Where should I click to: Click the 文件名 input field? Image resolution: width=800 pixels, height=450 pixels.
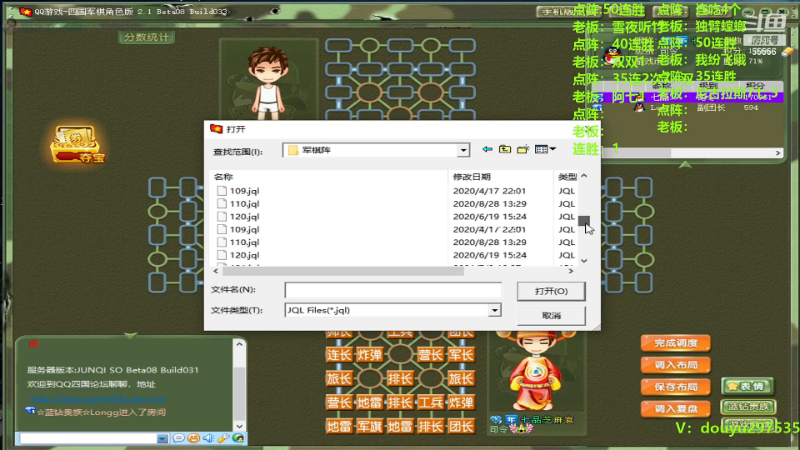tap(393, 290)
